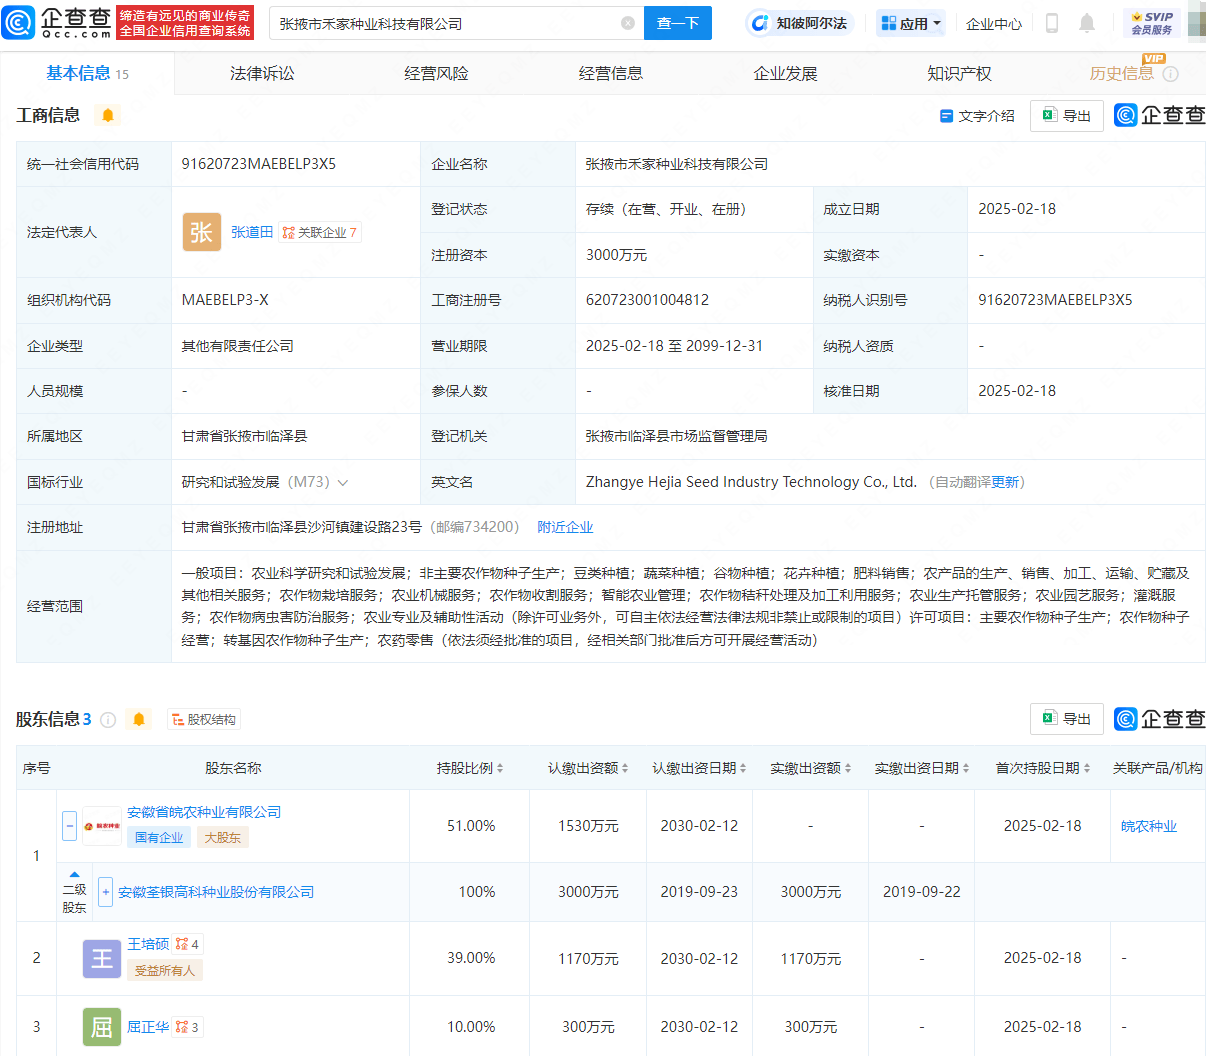Click the 屈 avatar icon
Image resolution: width=1206 pixels, height=1056 pixels.
[x=102, y=1027]
